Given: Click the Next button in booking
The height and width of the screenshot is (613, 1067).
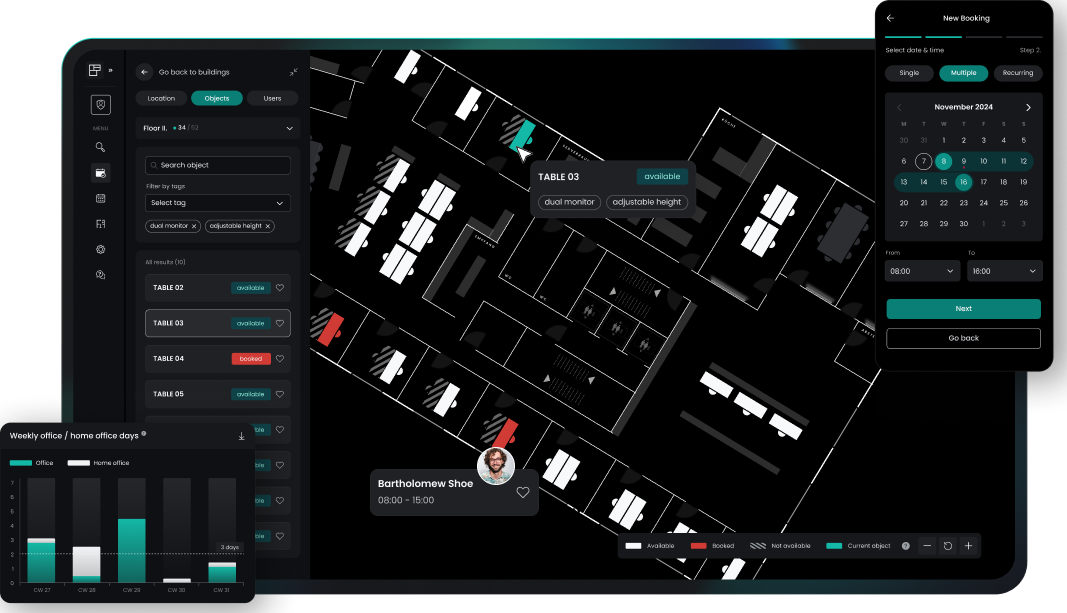Looking at the screenshot, I should (964, 309).
